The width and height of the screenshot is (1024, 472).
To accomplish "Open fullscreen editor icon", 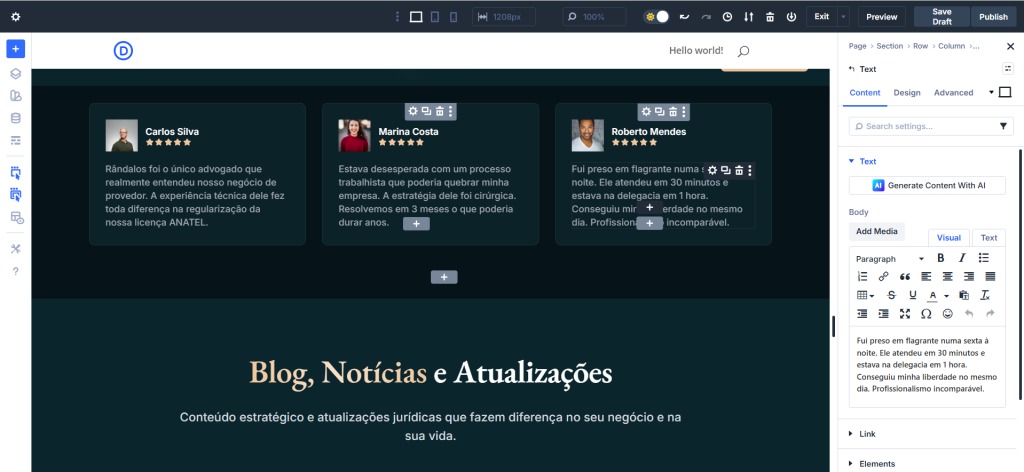I will [x=904, y=314].
